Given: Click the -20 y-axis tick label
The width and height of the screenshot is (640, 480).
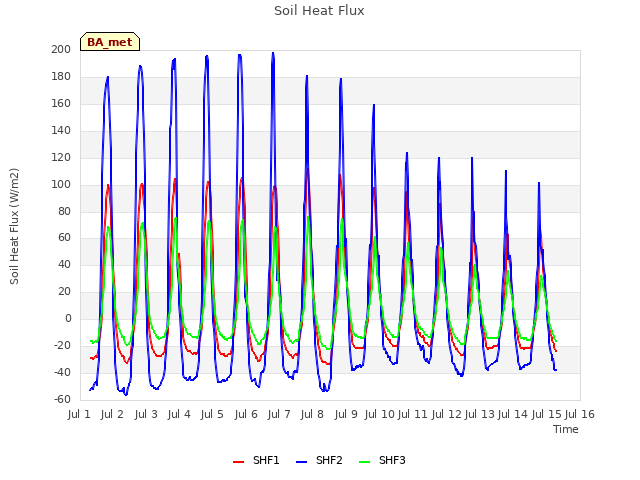Looking at the screenshot, I should (62, 345).
